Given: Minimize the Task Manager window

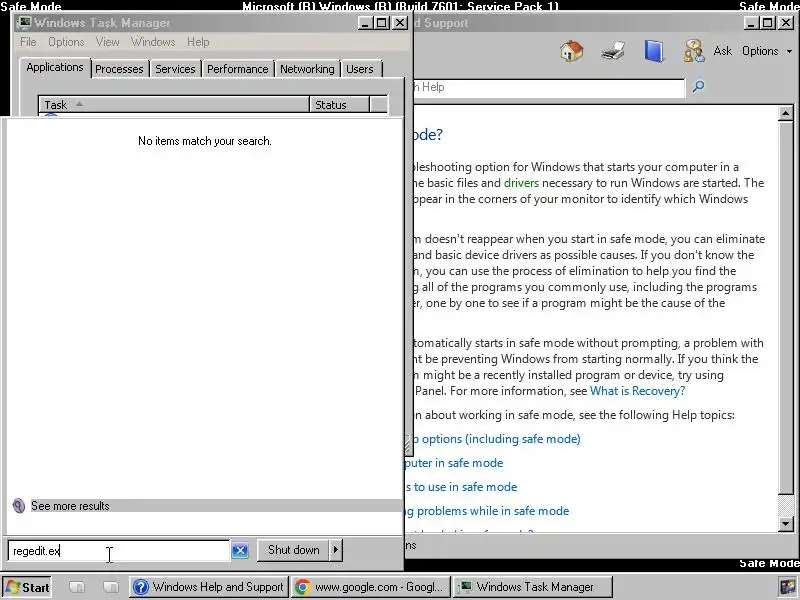Looking at the screenshot, I should click(365, 23).
